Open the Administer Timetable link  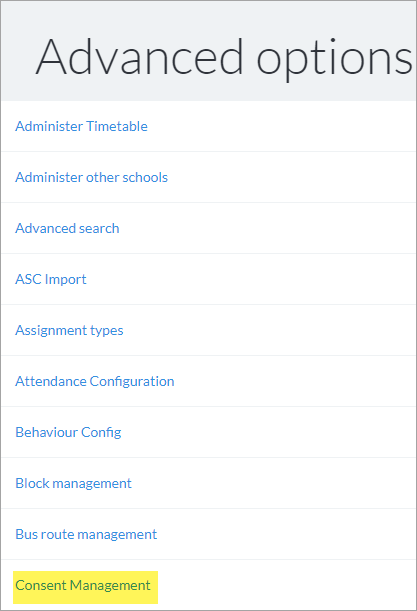click(81, 126)
